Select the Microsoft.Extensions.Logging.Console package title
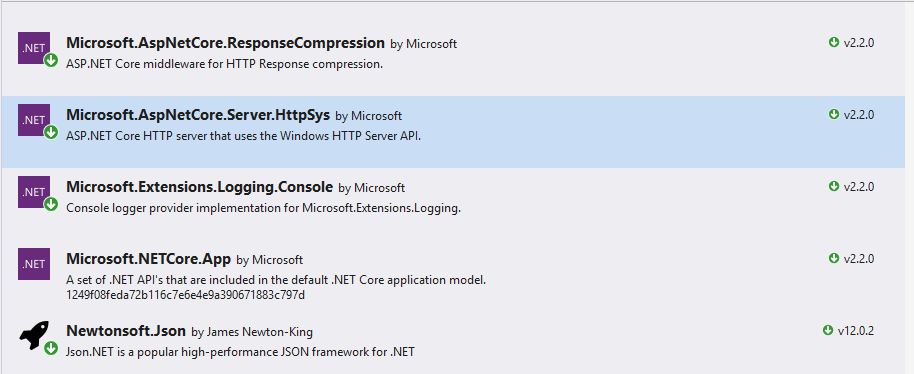Image resolution: width=914 pixels, height=374 pixels. pyautogui.click(x=199, y=188)
